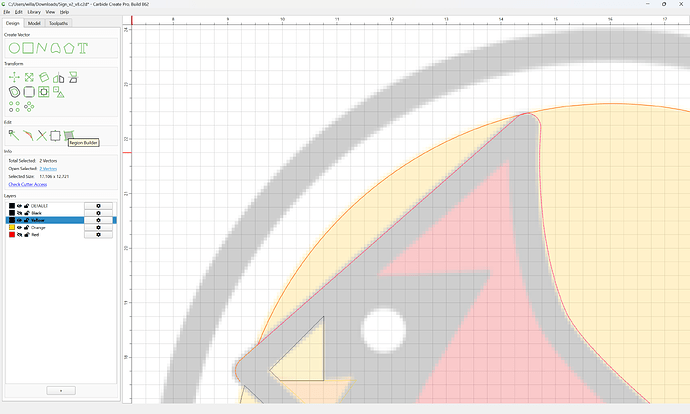This screenshot has width=690, height=414.
Task: Select the Curve vector tool
Action: click(55, 48)
